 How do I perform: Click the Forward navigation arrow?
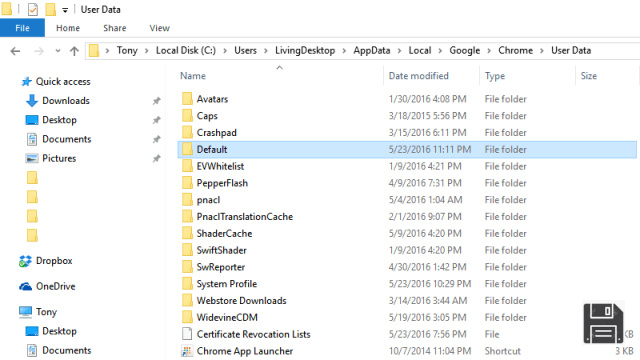click(x=39, y=51)
